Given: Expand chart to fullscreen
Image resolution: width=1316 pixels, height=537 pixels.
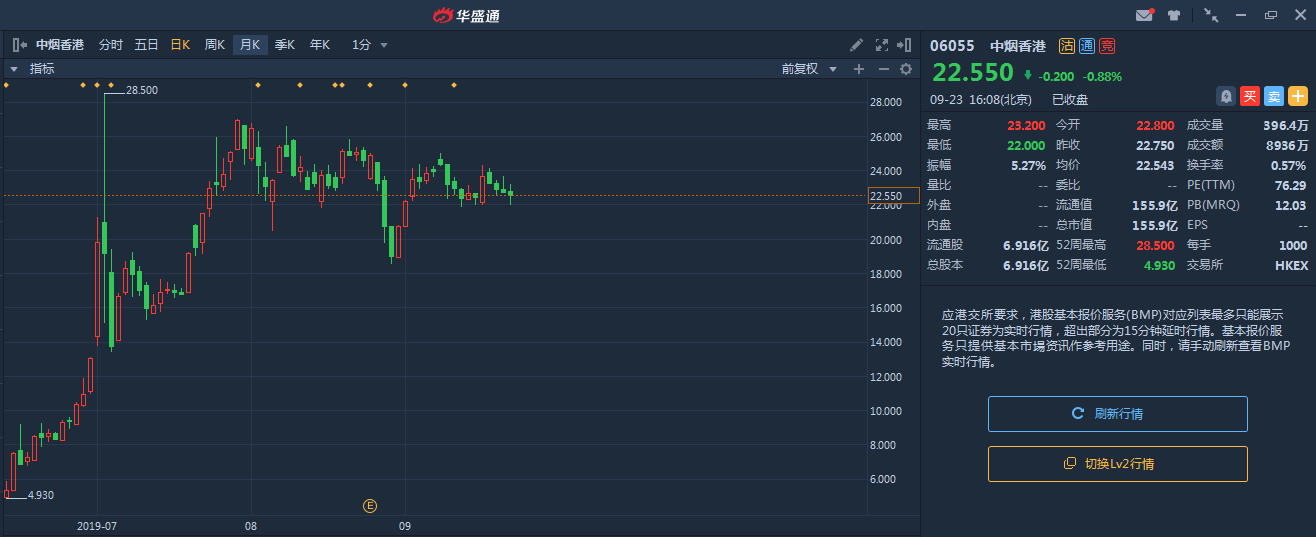Looking at the screenshot, I should pos(882,45).
